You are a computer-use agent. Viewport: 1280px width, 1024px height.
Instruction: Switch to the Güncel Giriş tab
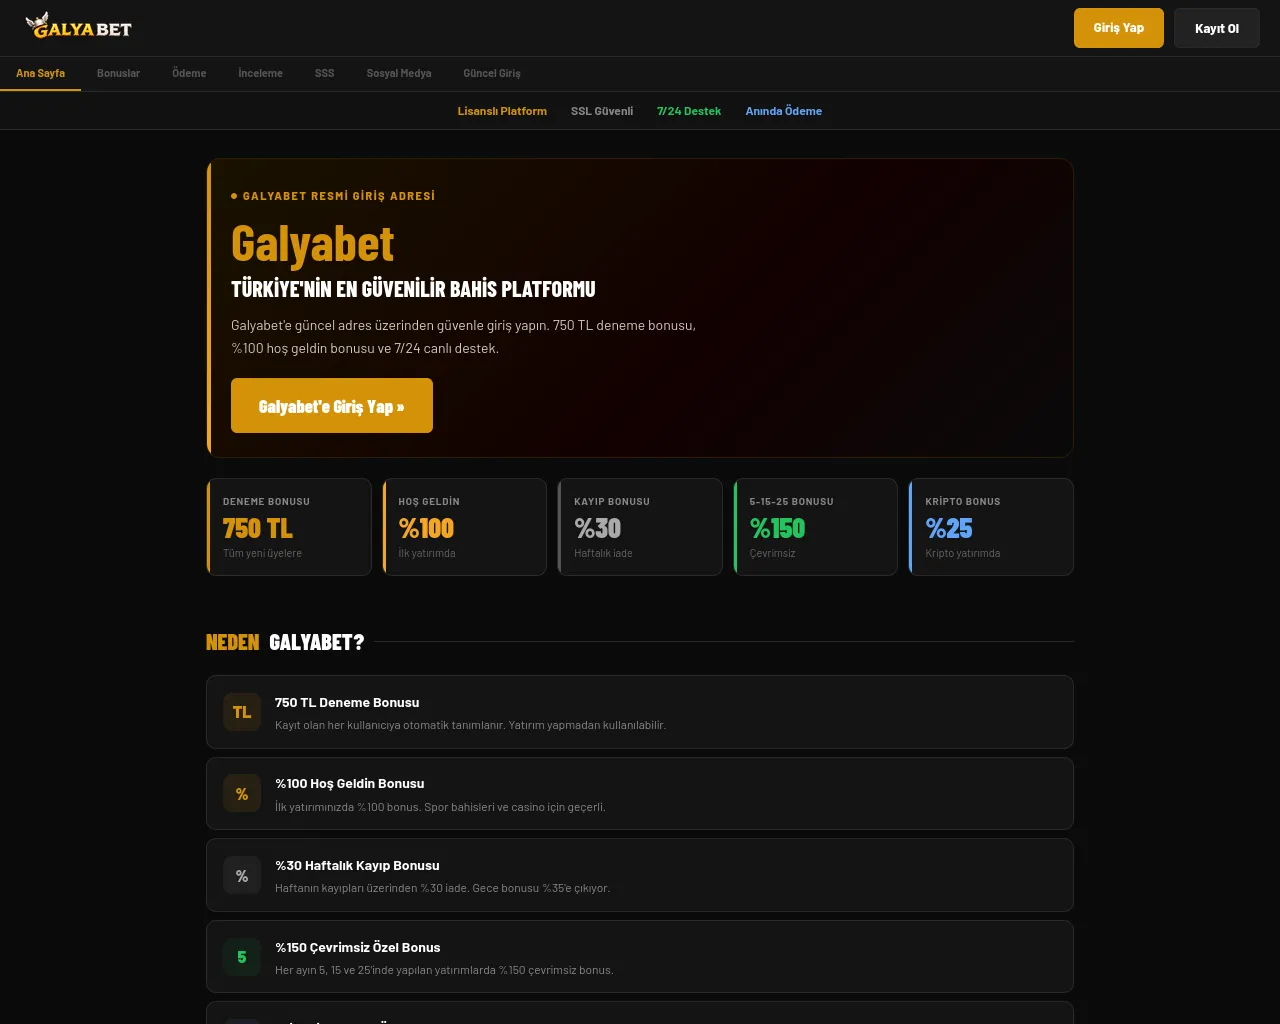point(492,73)
